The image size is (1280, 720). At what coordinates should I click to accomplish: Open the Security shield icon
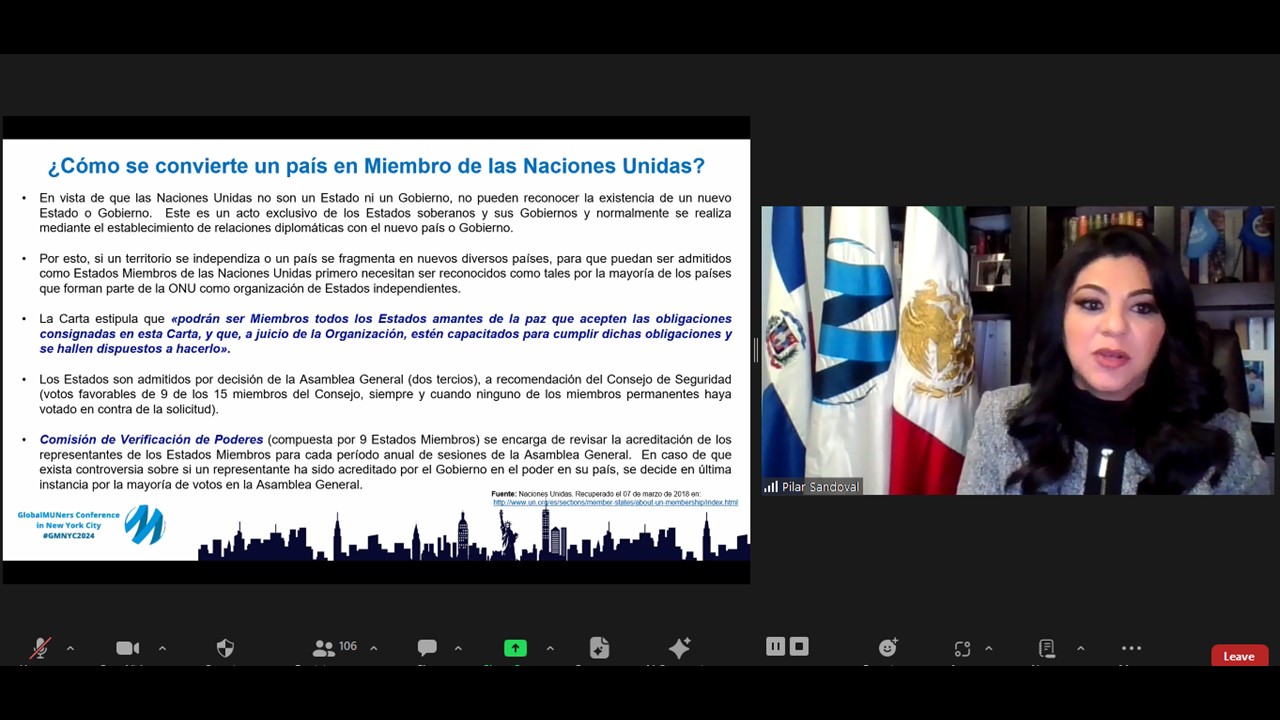[225, 648]
